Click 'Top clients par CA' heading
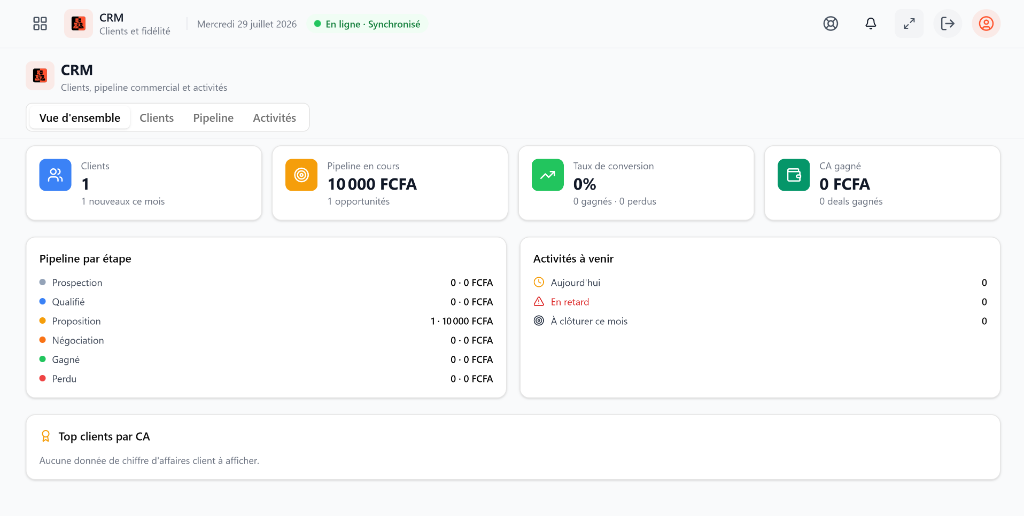 104,436
